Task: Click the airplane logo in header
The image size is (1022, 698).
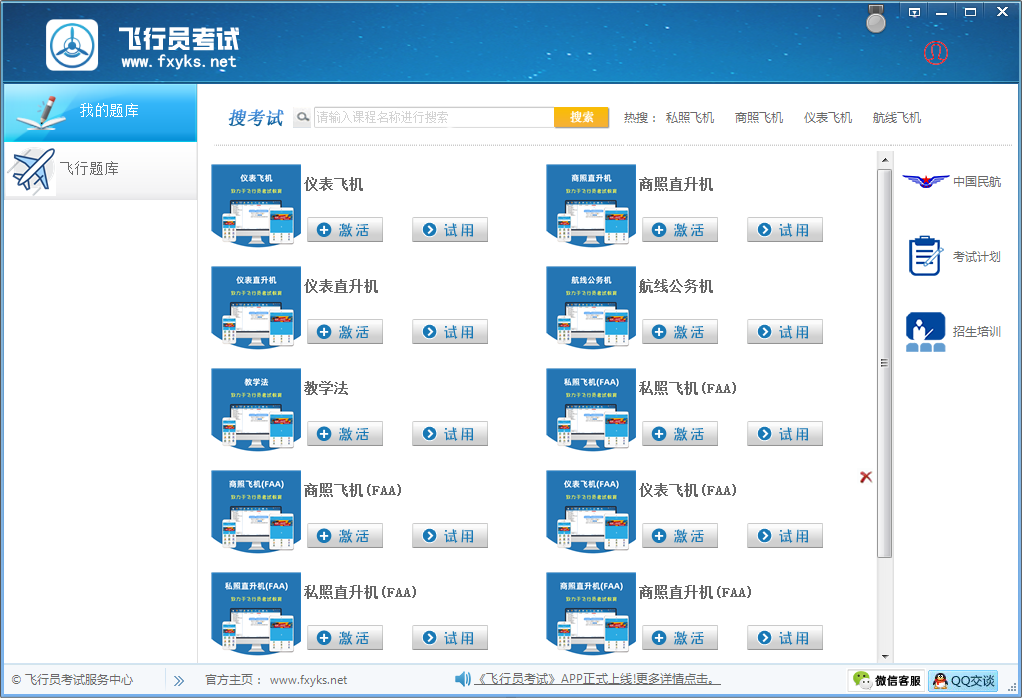Action: [x=72, y=45]
